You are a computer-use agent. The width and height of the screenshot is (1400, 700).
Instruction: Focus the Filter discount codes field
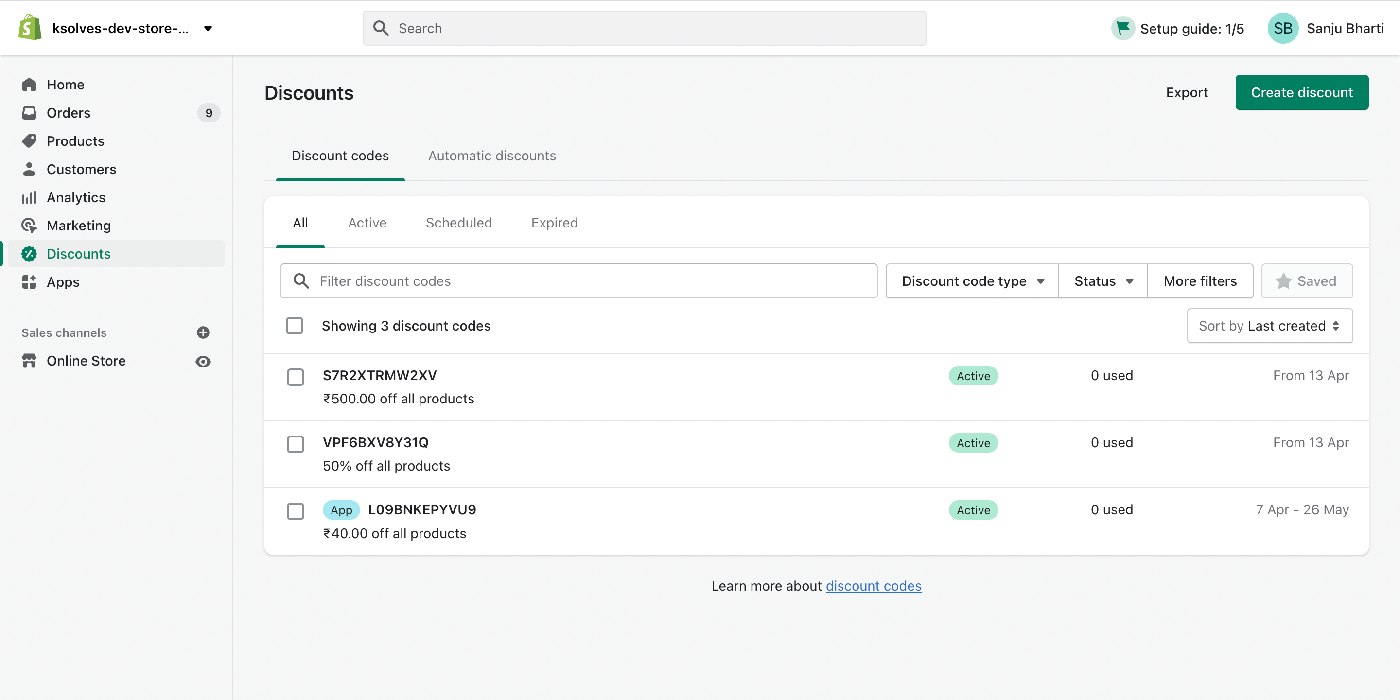(579, 281)
